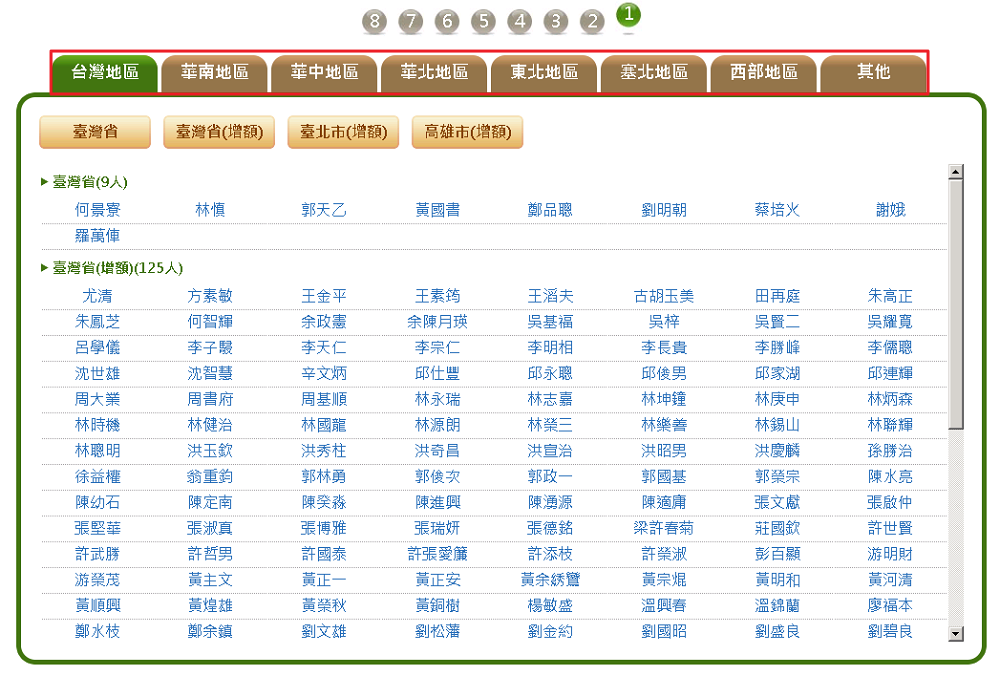Click the 高雄市(增額) button
This screenshot has height=689, width=1000.
pos(467,132)
